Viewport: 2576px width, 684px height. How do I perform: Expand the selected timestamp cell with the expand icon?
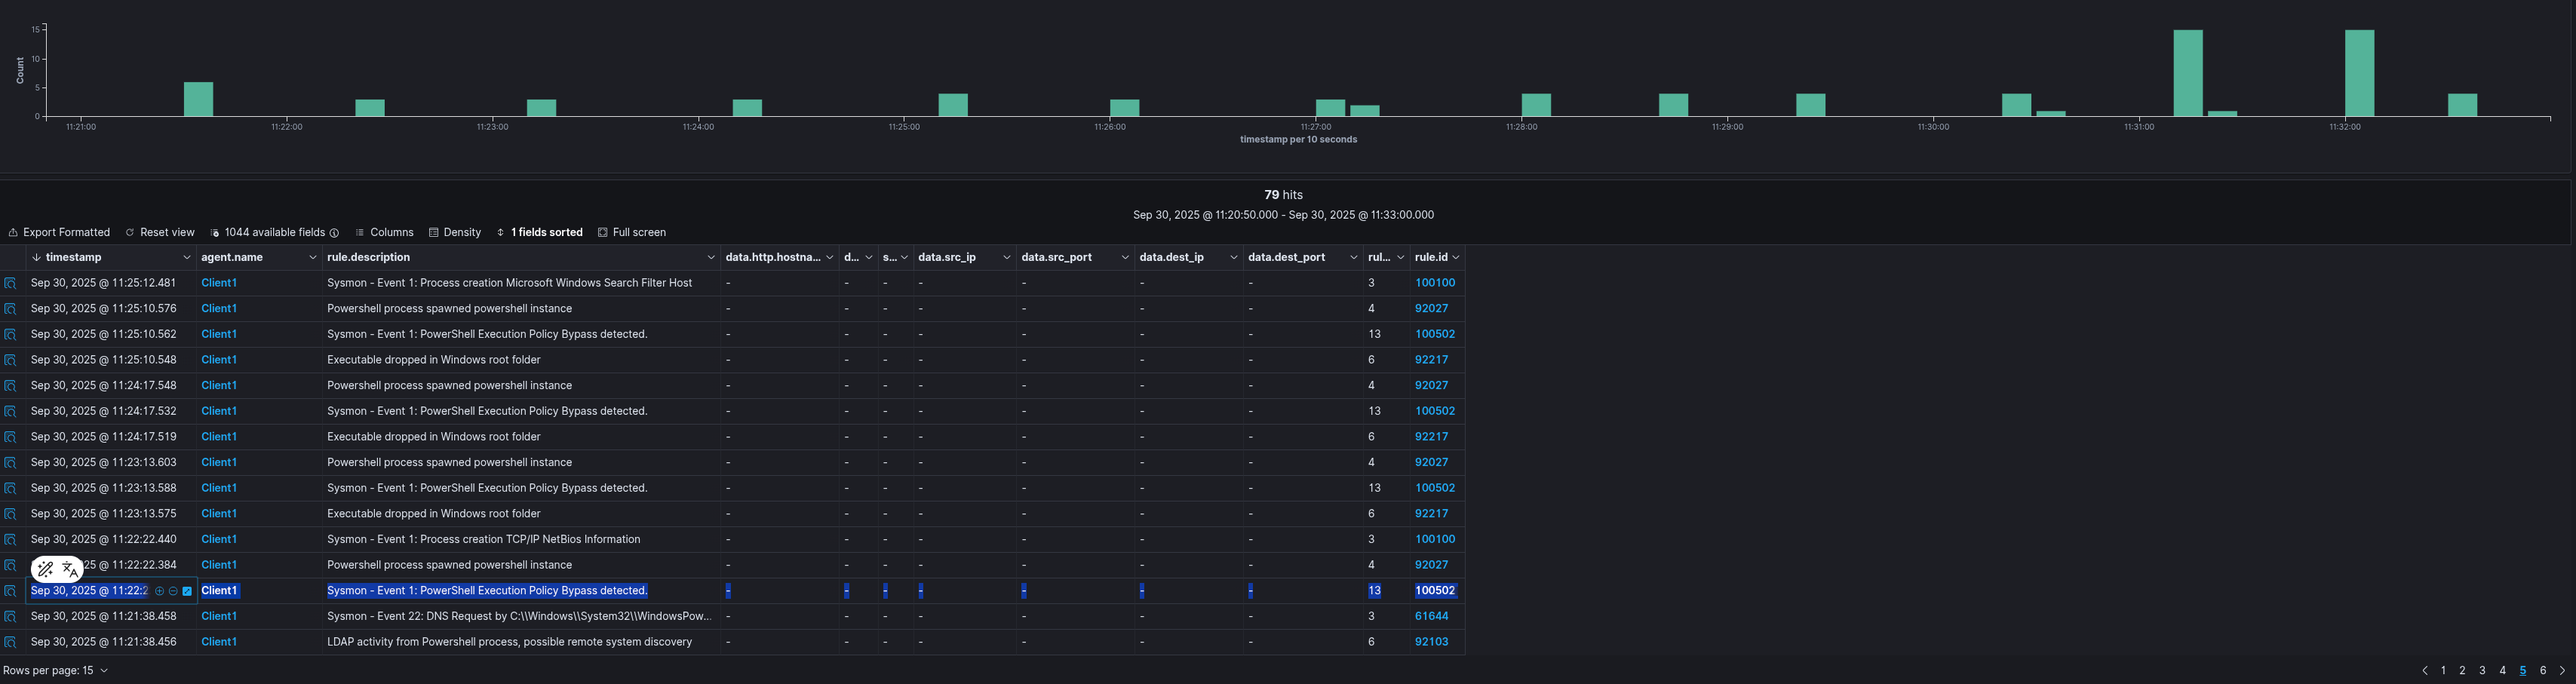(187, 591)
